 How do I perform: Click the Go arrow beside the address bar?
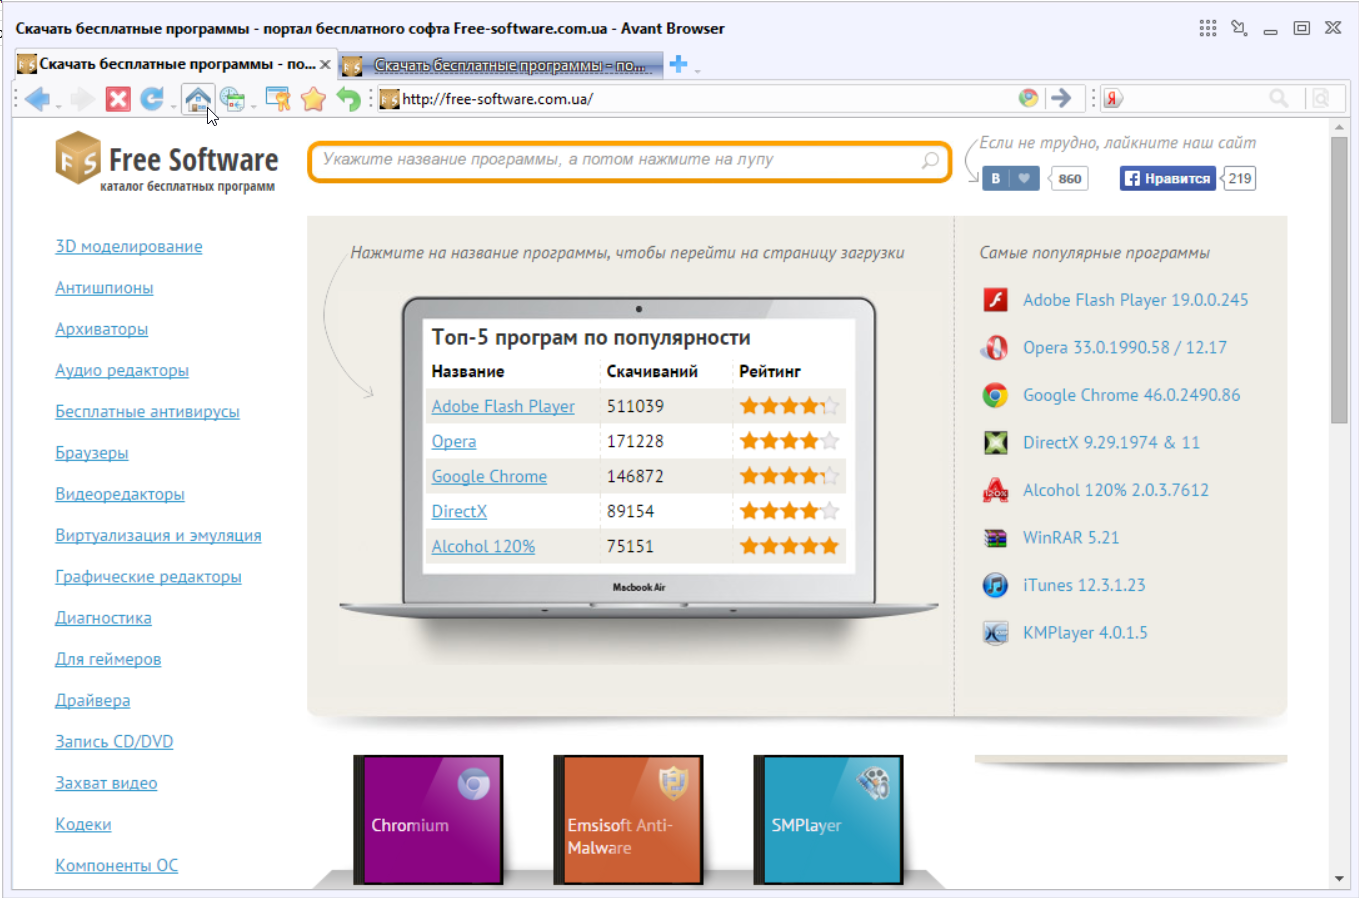tap(1061, 98)
